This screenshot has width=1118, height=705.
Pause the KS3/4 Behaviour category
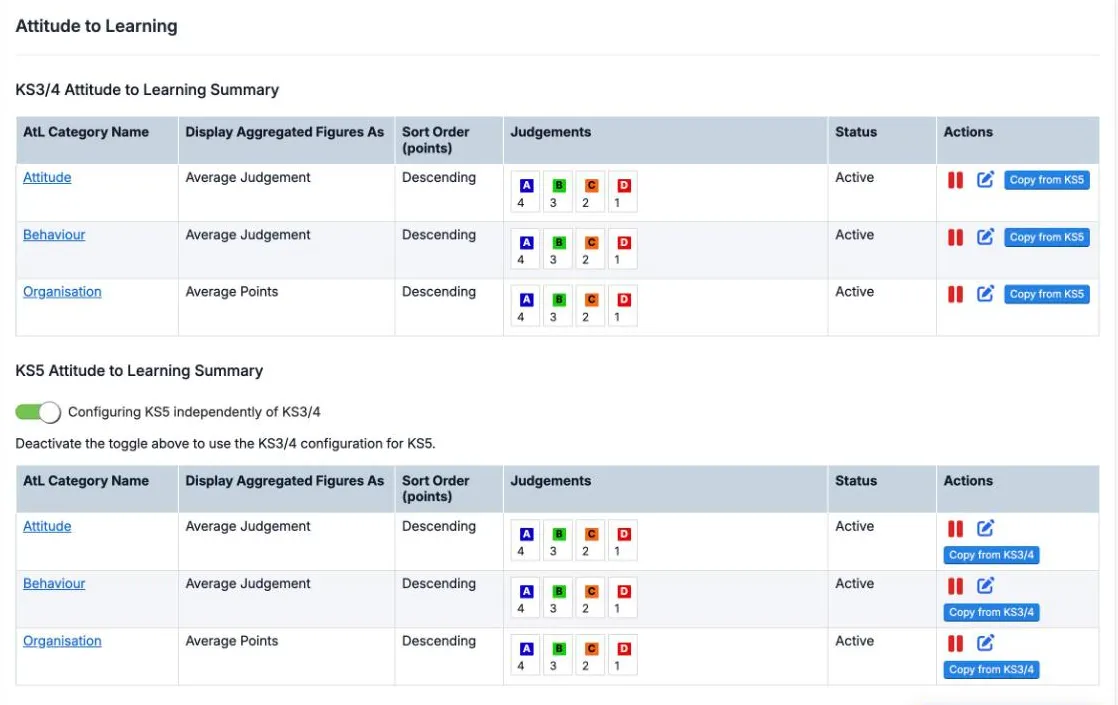point(955,237)
